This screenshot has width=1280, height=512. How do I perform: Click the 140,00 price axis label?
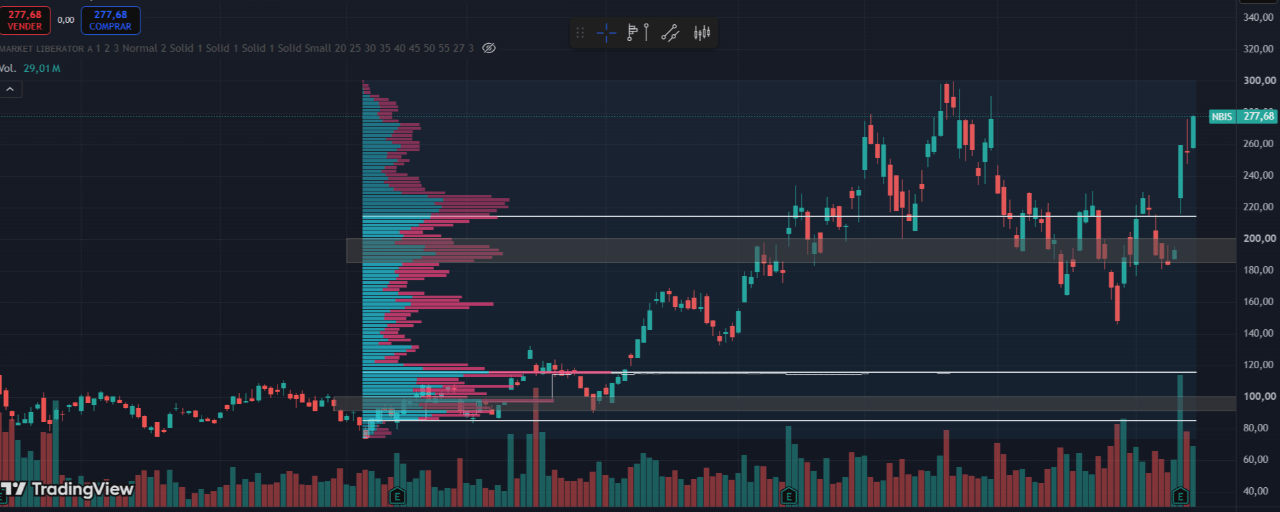1258,333
